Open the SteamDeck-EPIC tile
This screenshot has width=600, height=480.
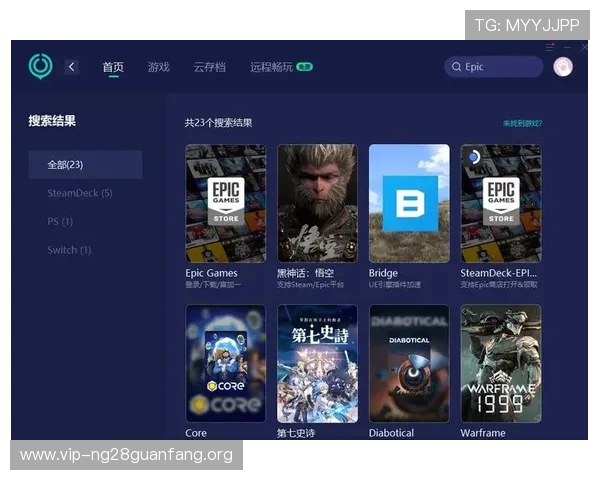click(x=500, y=203)
